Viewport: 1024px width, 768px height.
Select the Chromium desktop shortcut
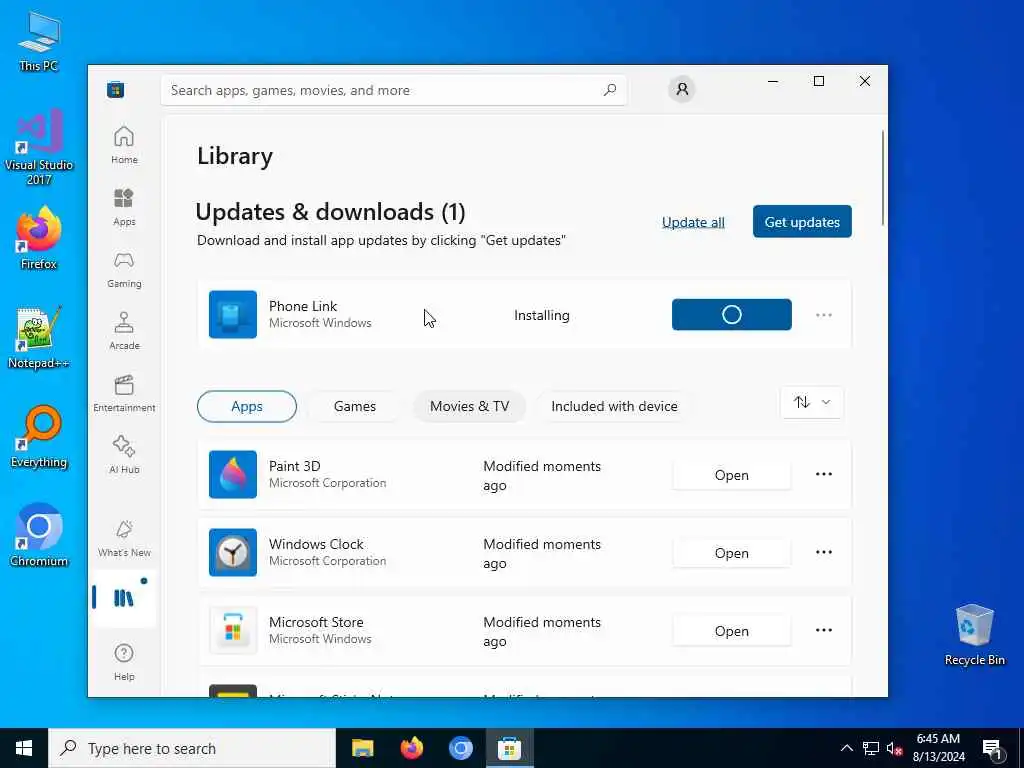pos(39,536)
